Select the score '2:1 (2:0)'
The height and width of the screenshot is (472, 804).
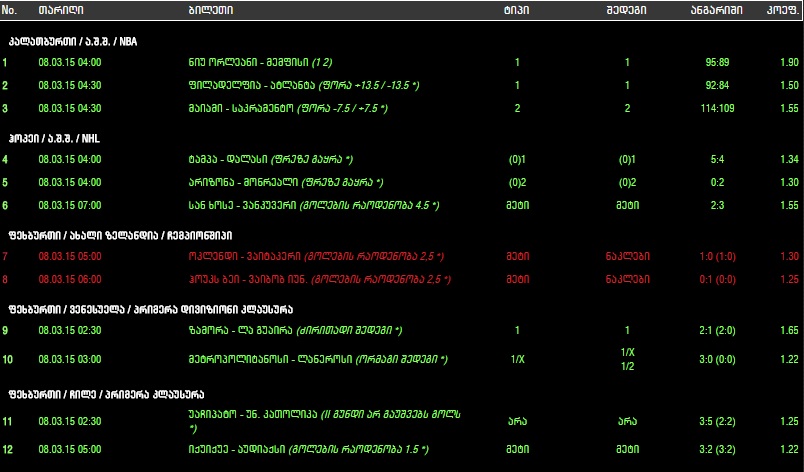(x=717, y=331)
